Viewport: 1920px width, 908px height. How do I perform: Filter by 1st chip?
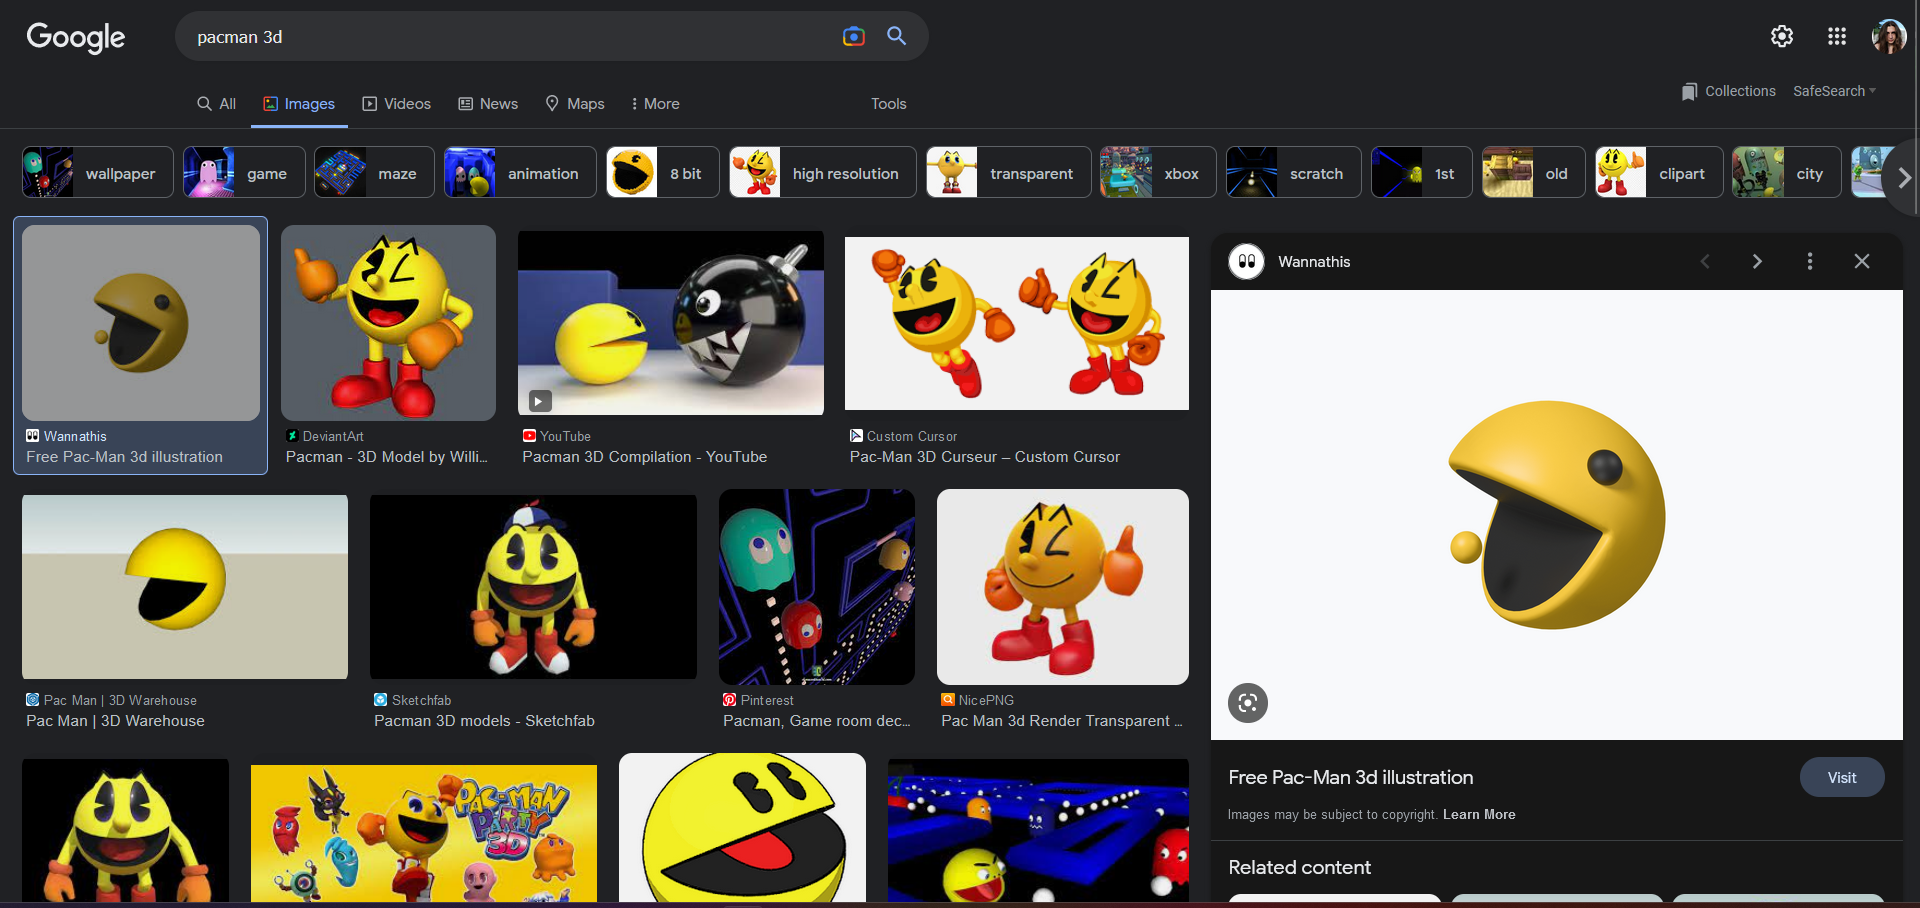(1422, 172)
